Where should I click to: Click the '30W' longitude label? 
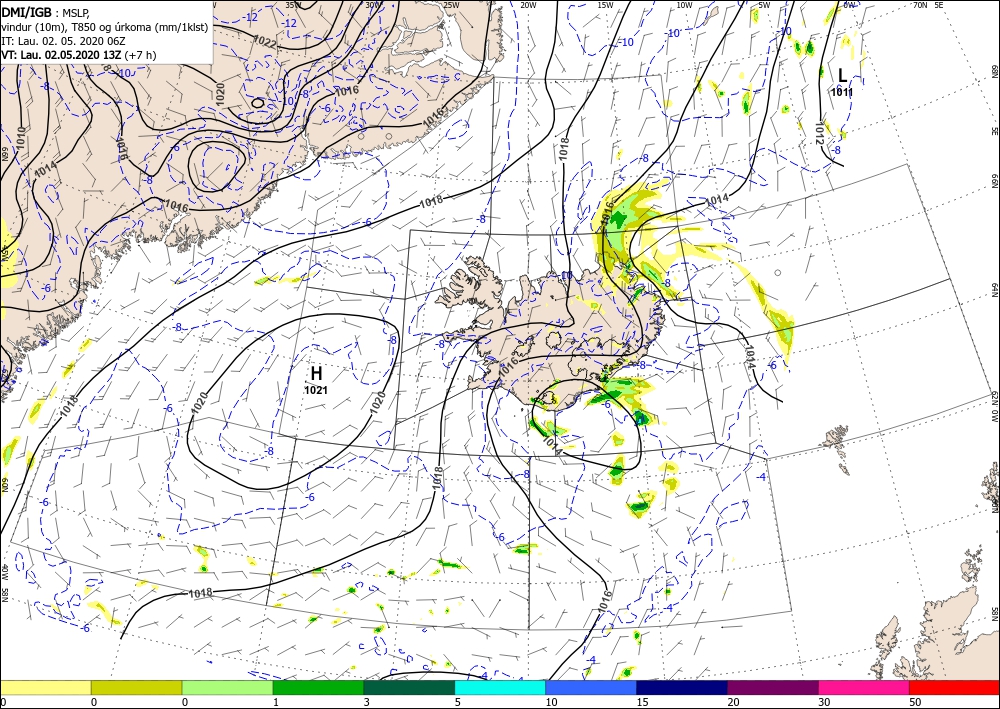click(372, 5)
